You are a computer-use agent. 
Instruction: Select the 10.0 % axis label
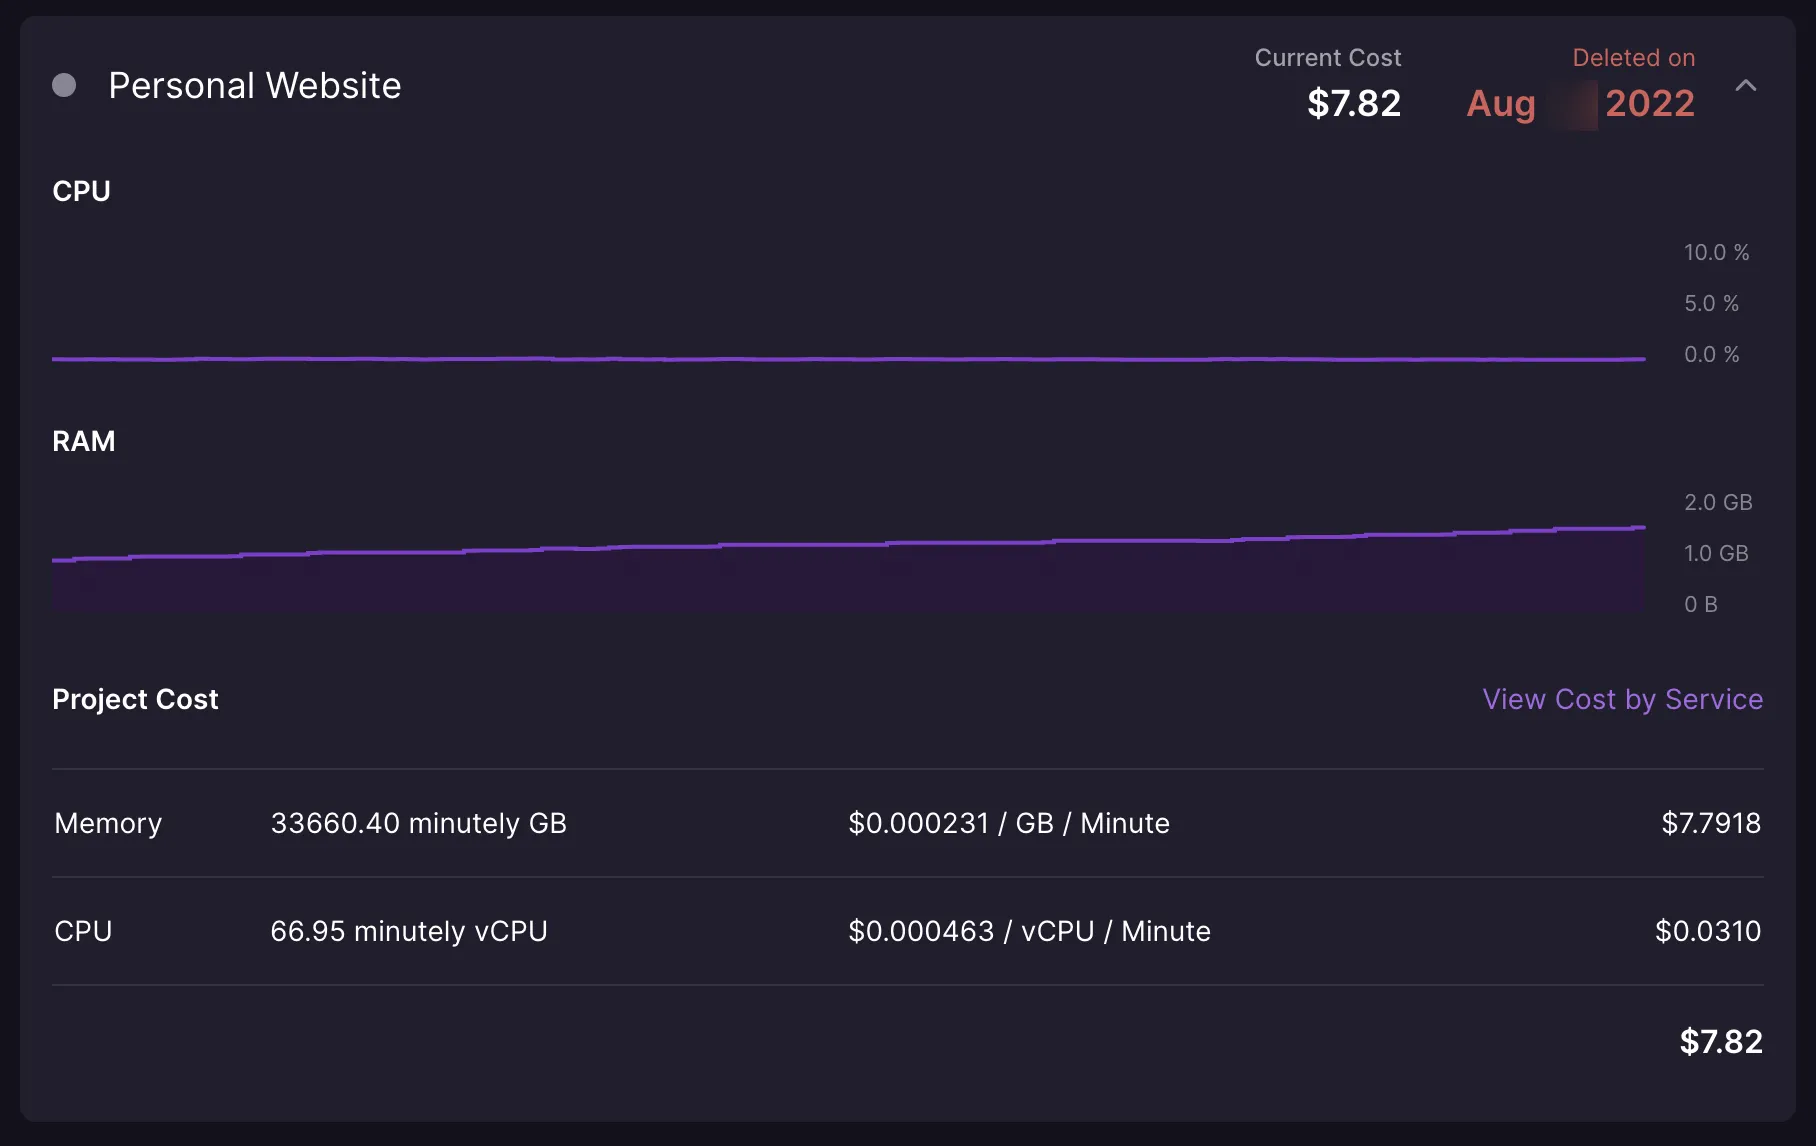pyautogui.click(x=1716, y=252)
